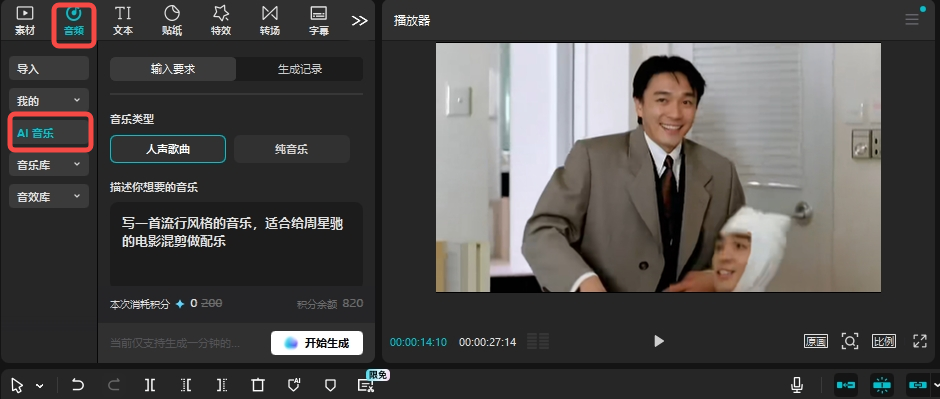Click the 当前仅支持生成一分钟的 hint text
The height and width of the screenshot is (399, 940).
175,343
